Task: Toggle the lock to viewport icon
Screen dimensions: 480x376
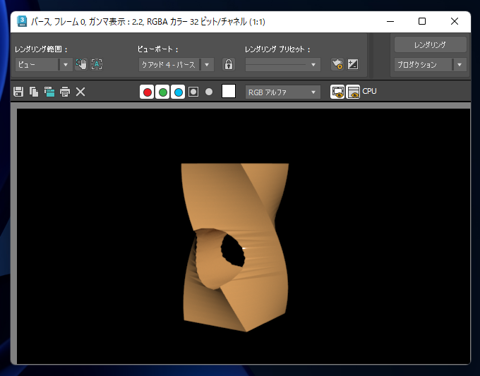Action: tap(228, 64)
